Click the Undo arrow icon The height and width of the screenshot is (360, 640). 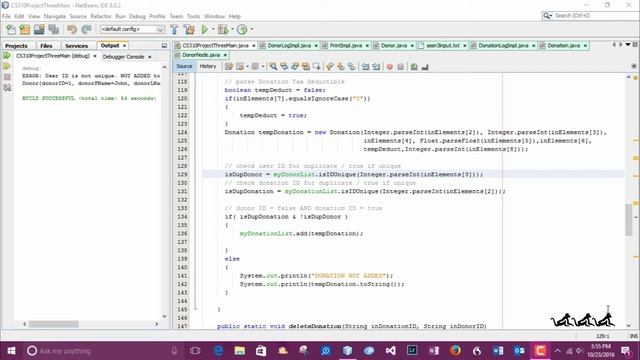(x=72, y=29)
